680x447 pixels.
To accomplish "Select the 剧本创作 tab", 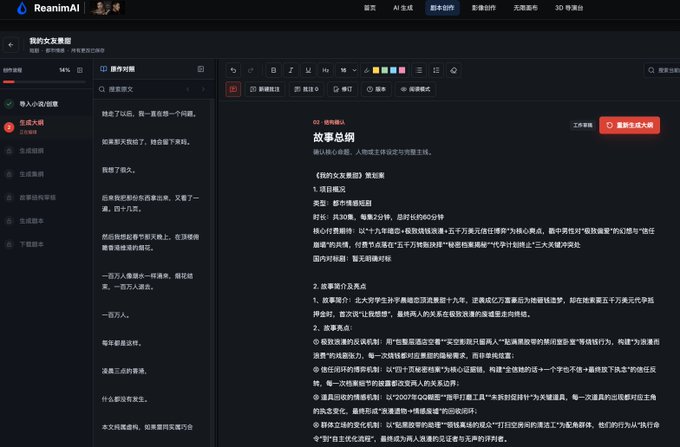I will 442,8.
